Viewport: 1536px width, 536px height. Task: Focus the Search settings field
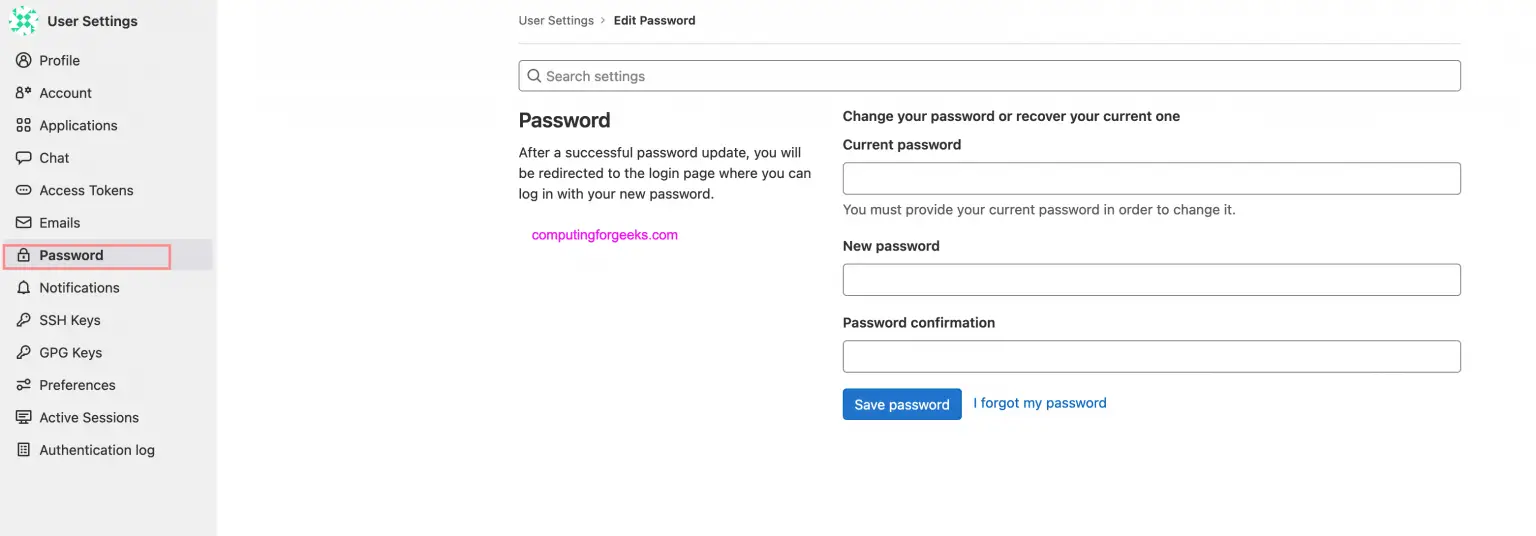989,76
